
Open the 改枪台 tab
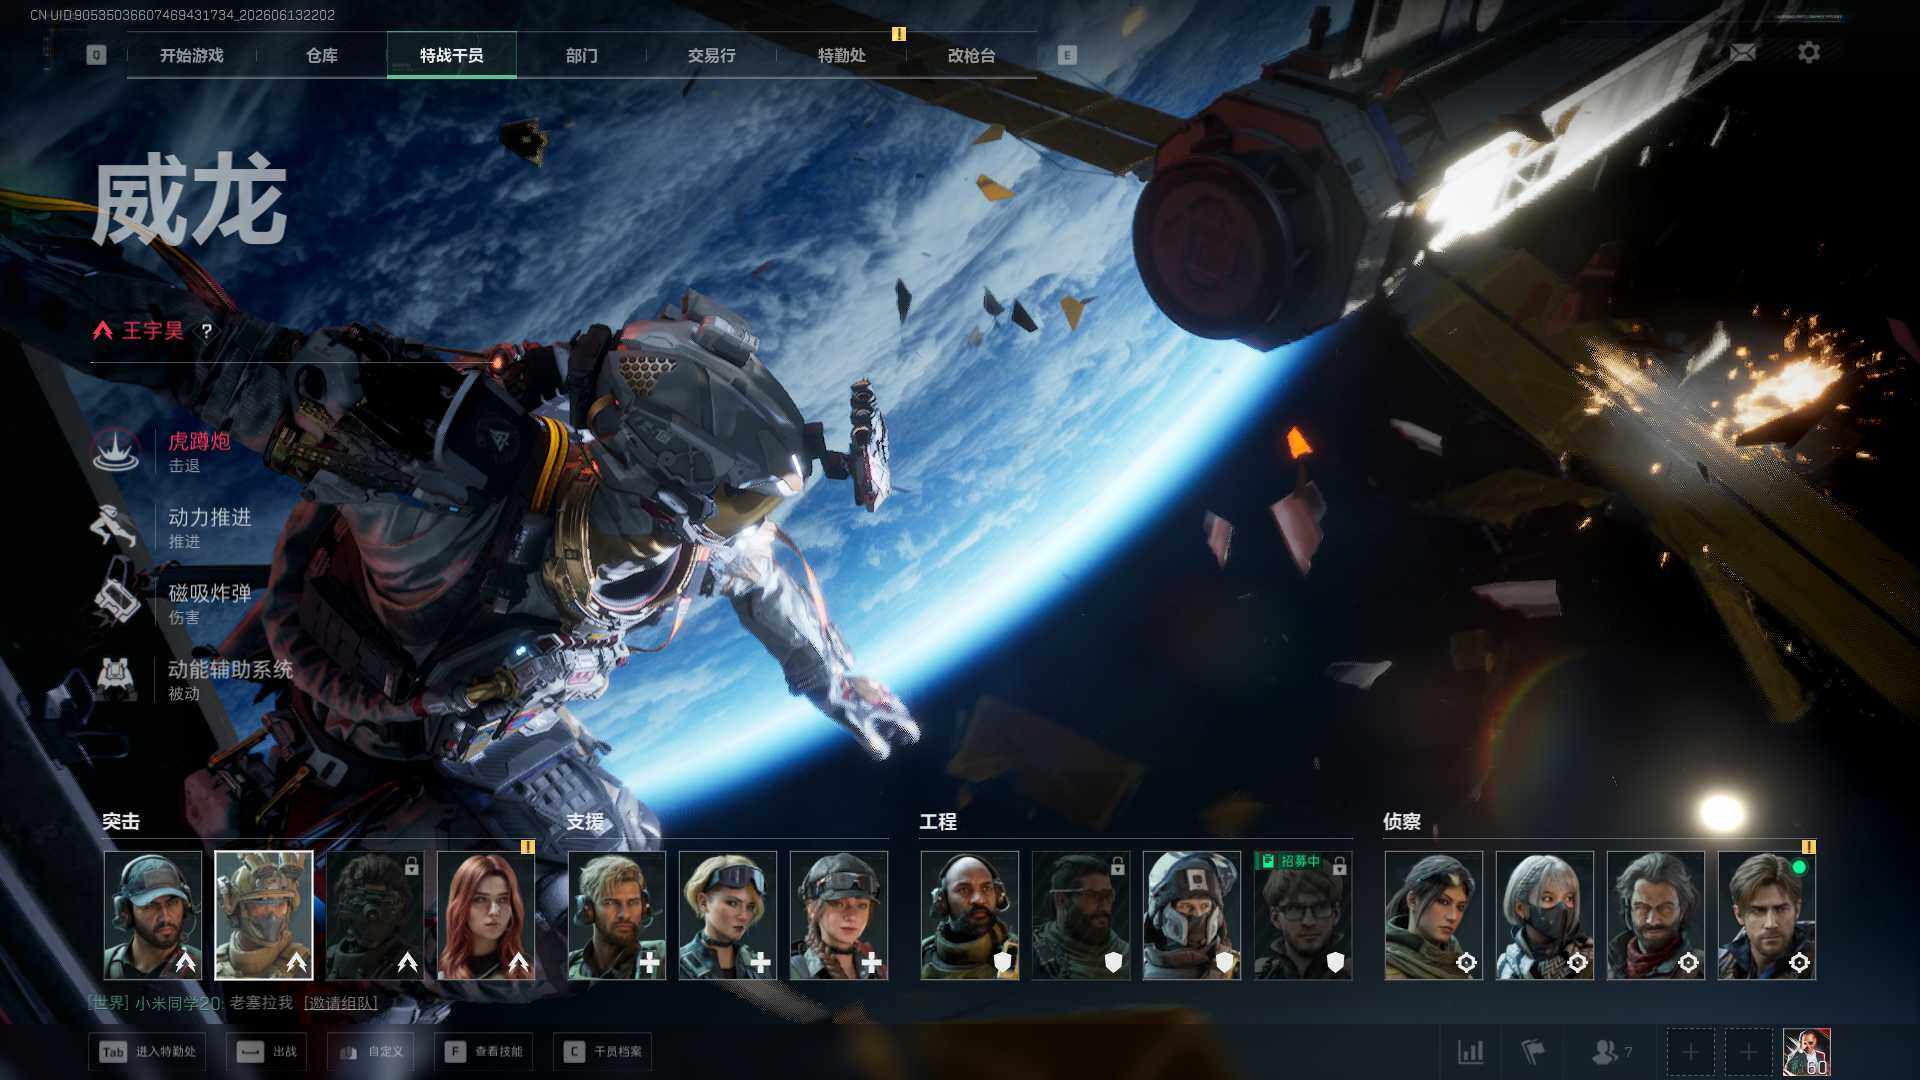click(x=972, y=55)
